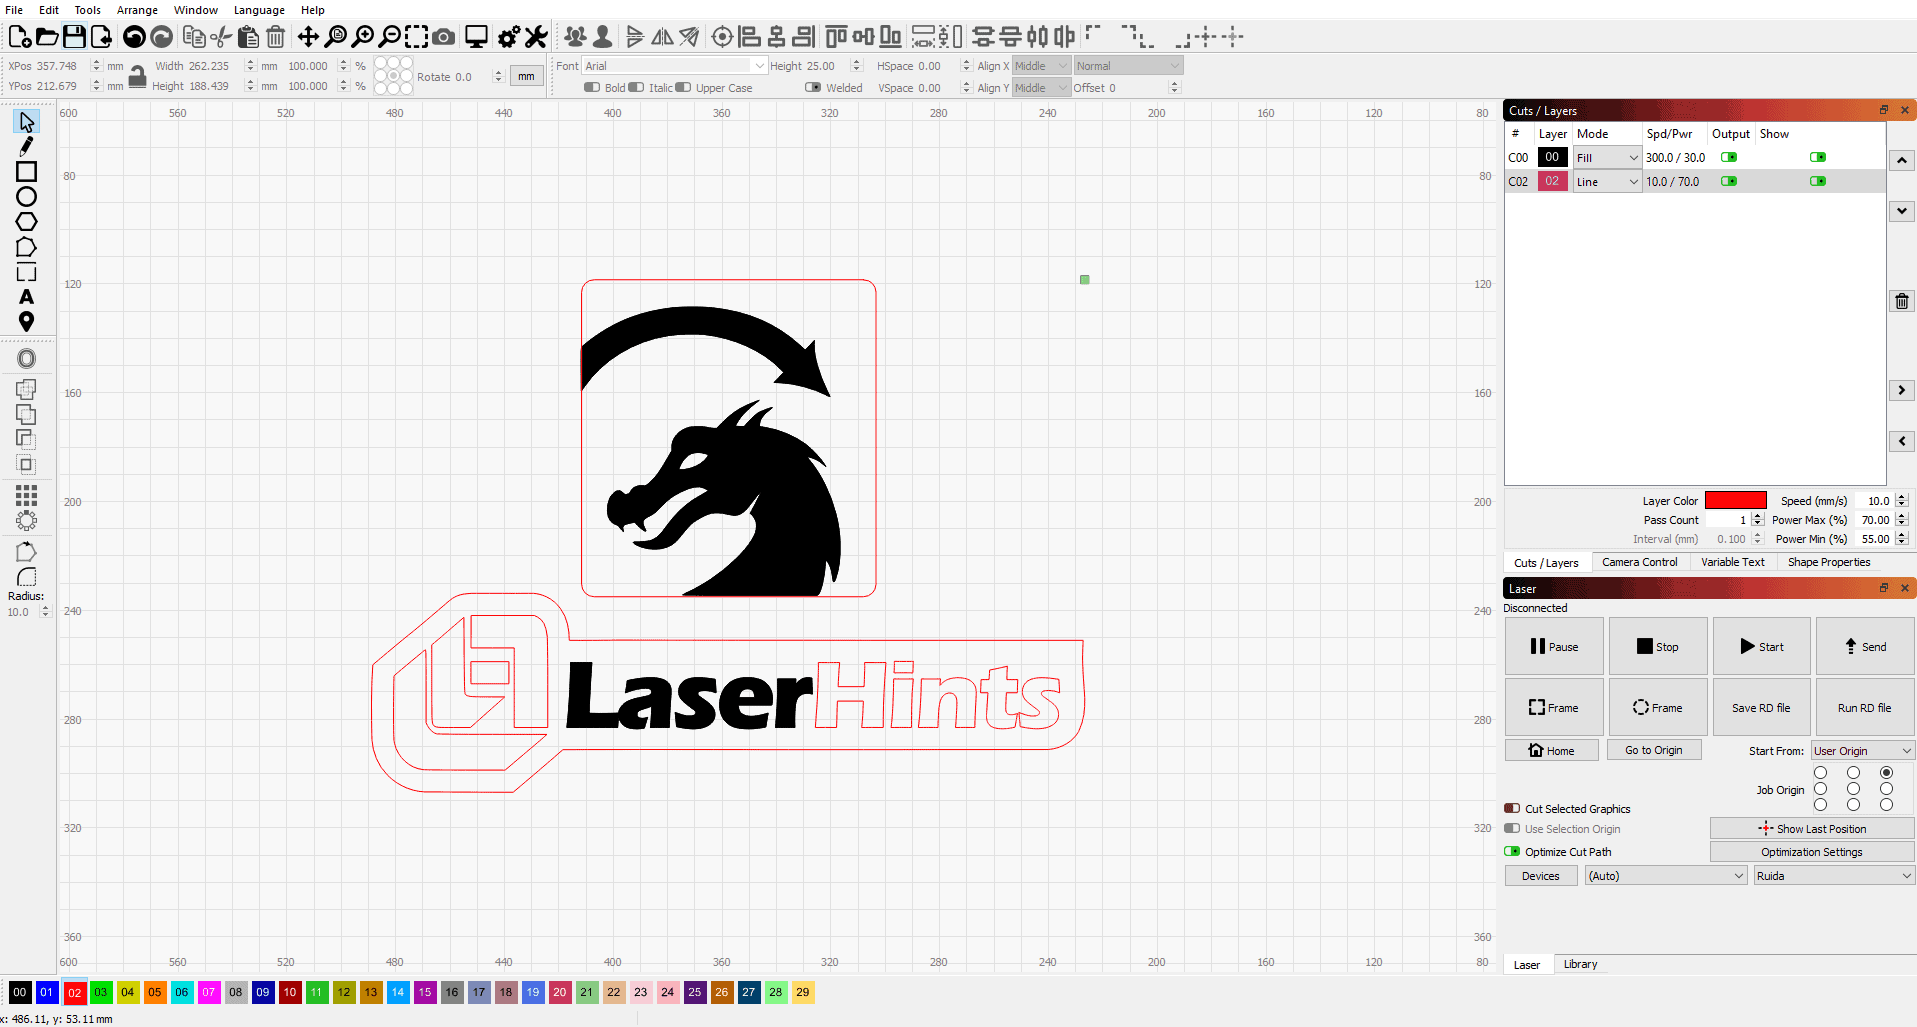
Task: Switch to the Camera Control tab
Action: 1640,561
